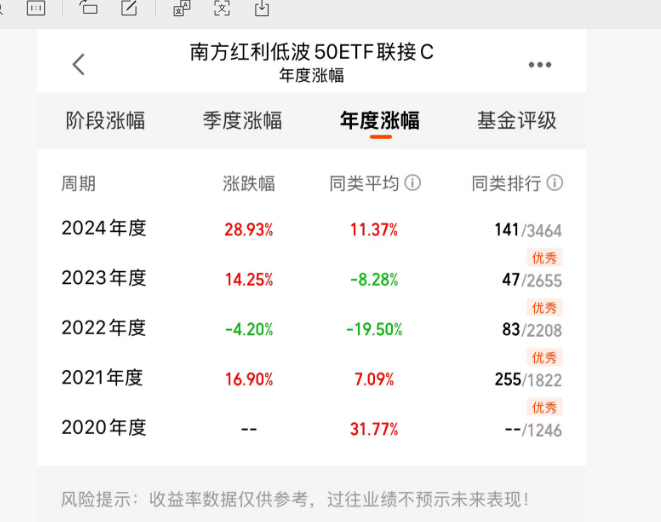This screenshot has width=661, height=522.
Task: Open the edit pencil tool
Action: [x=129, y=8]
